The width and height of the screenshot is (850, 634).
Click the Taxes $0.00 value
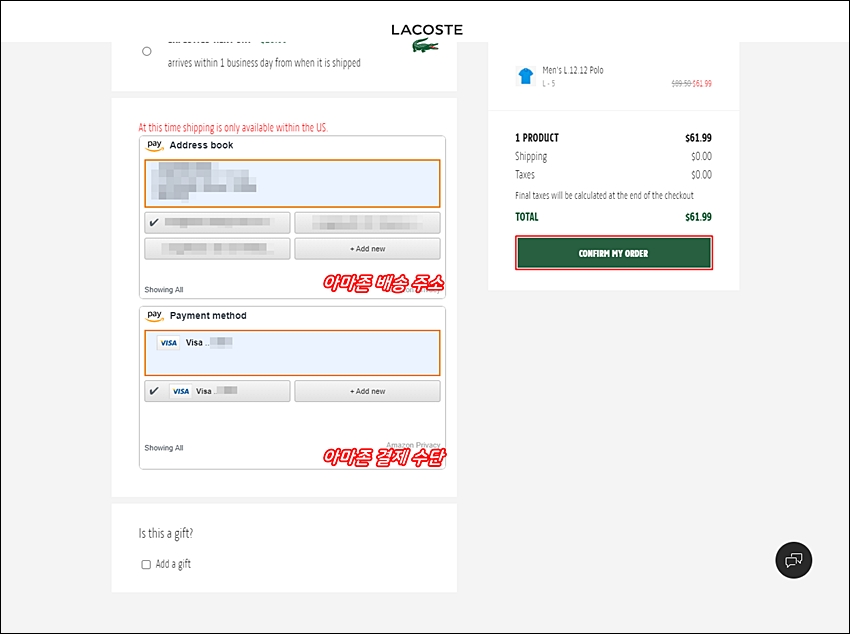(x=701, y=174)
